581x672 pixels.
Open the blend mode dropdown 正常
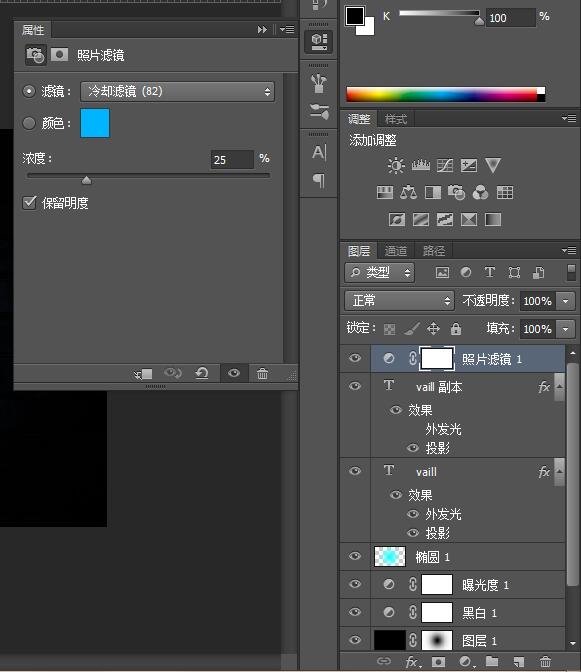point(399,300)
